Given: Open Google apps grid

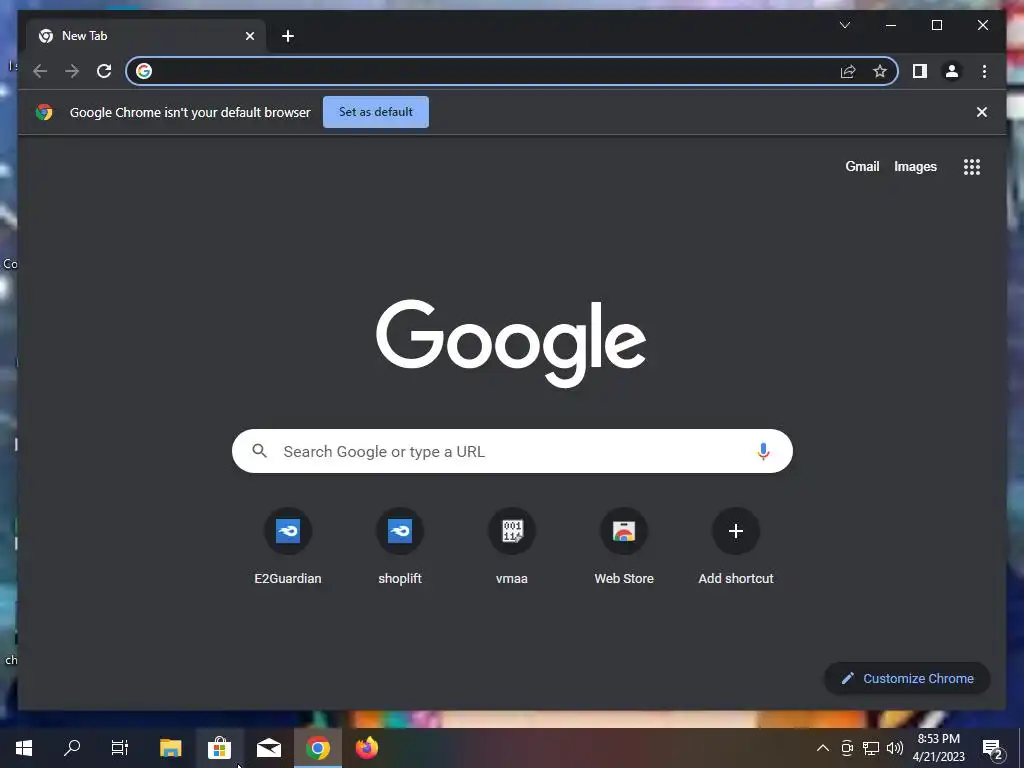Looking at the screenshot, I should (x=972, y=167).
